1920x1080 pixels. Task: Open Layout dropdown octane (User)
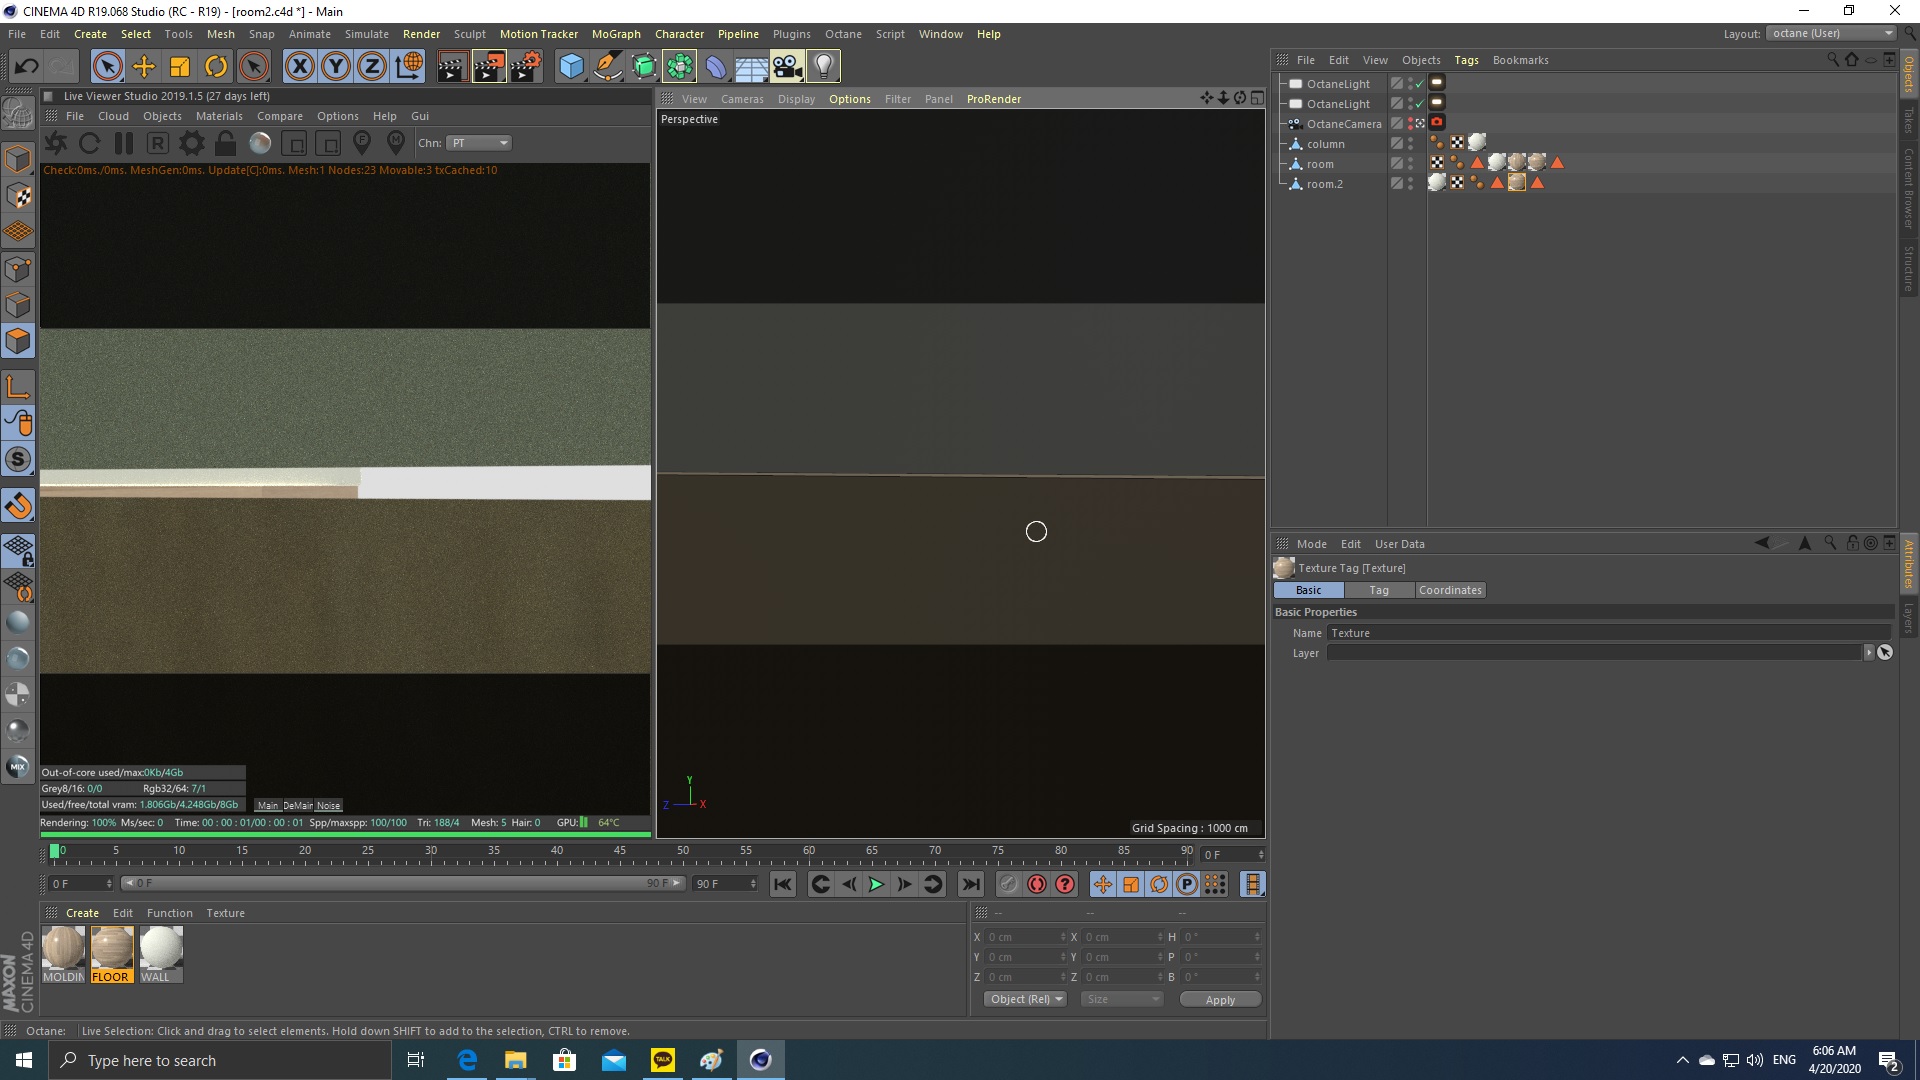tap(1831, 33)
